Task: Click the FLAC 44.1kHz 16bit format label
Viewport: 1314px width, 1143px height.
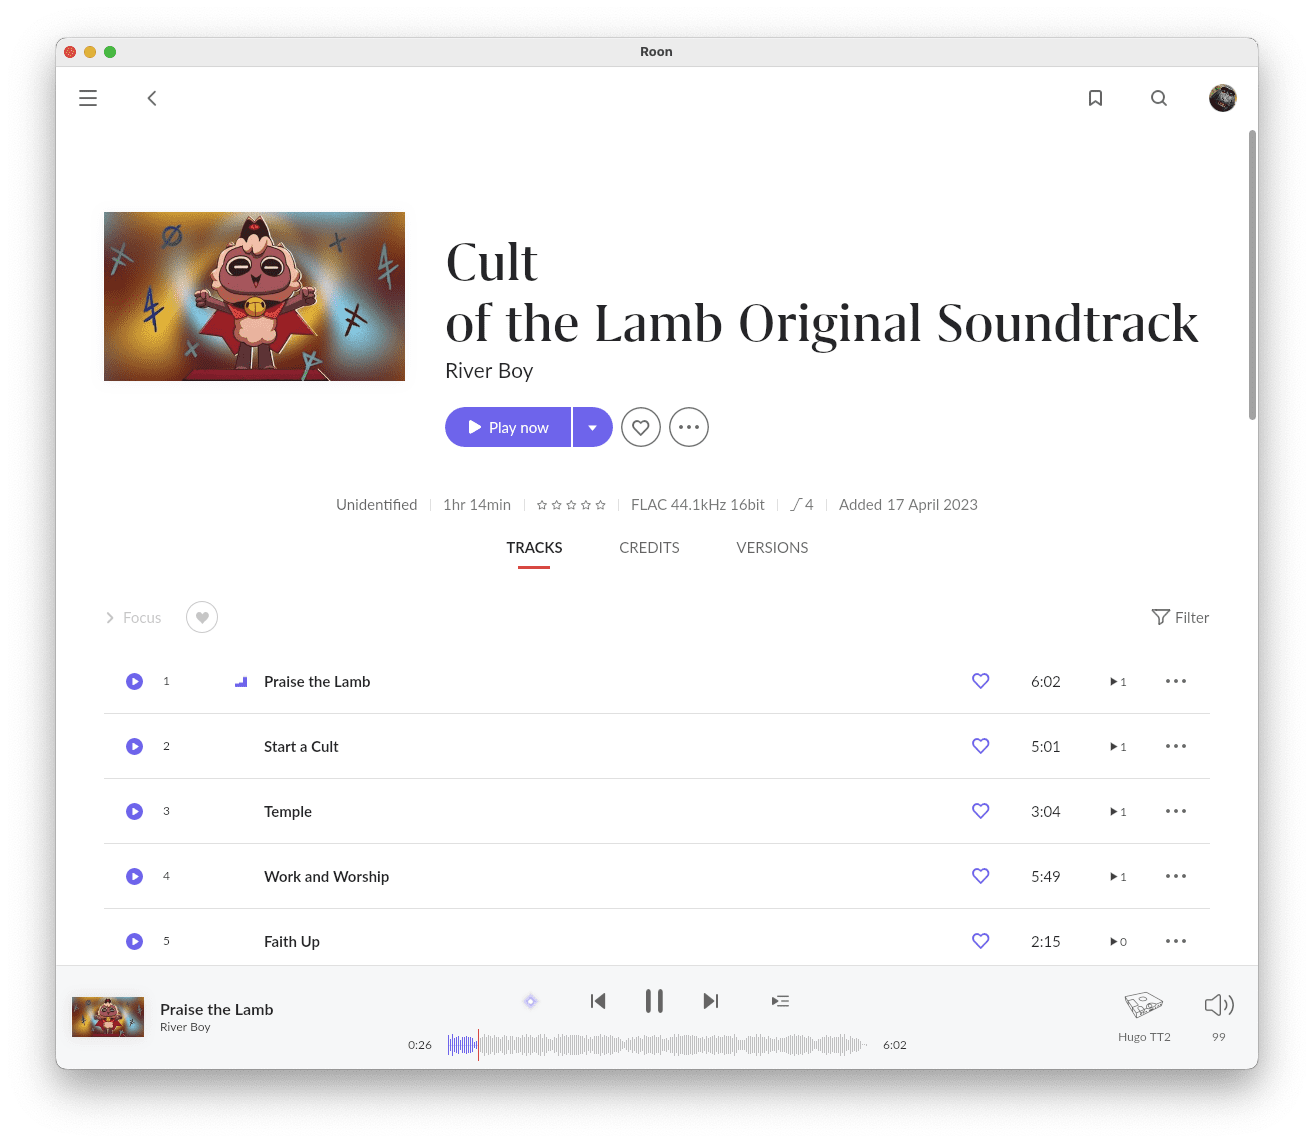Action: click(697, 505)
